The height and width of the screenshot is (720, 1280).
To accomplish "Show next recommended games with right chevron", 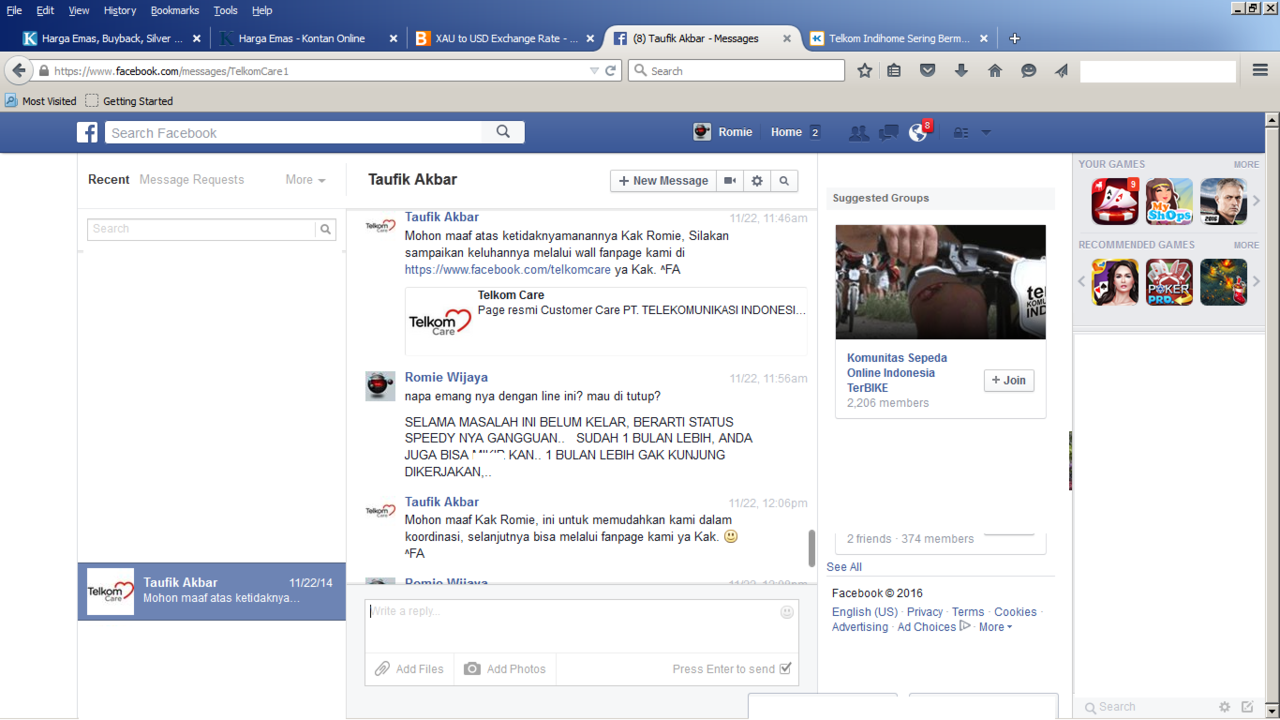I will pos(1257,282).
